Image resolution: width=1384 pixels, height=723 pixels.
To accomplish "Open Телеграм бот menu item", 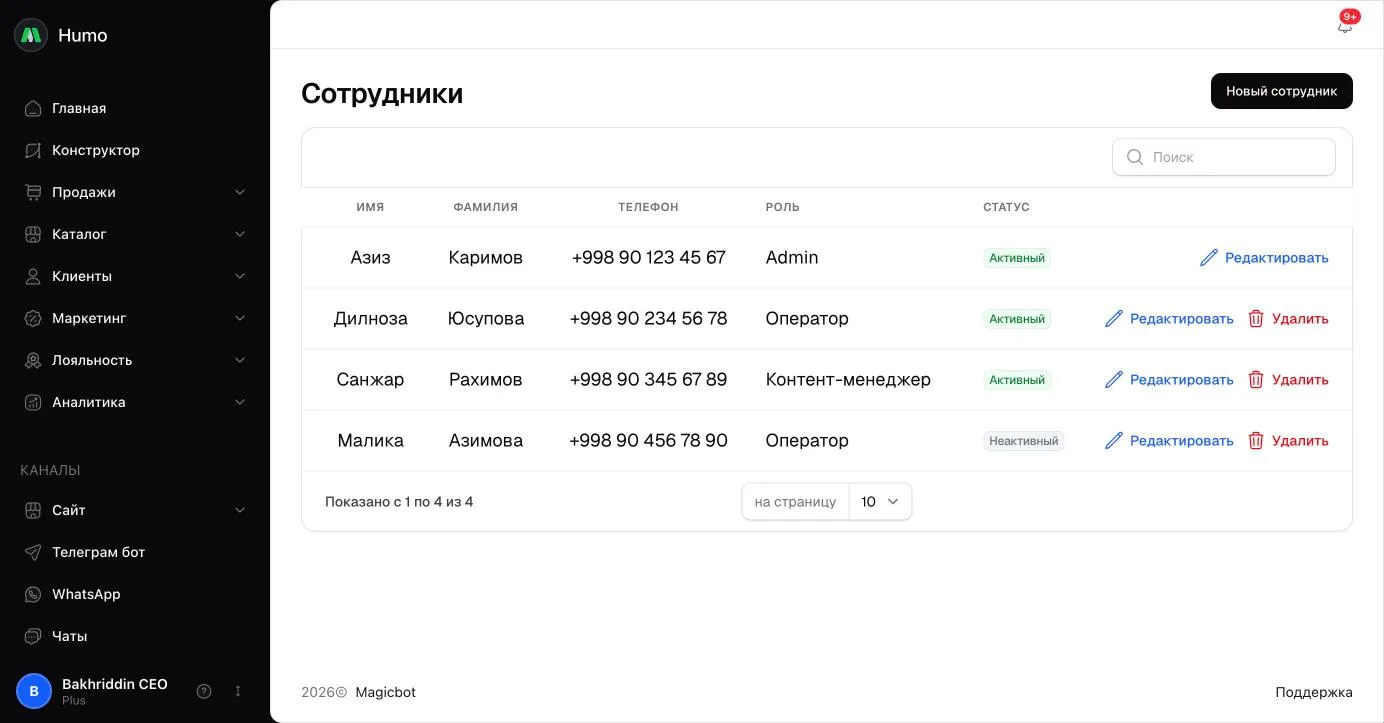I will (x=135, y=552).
